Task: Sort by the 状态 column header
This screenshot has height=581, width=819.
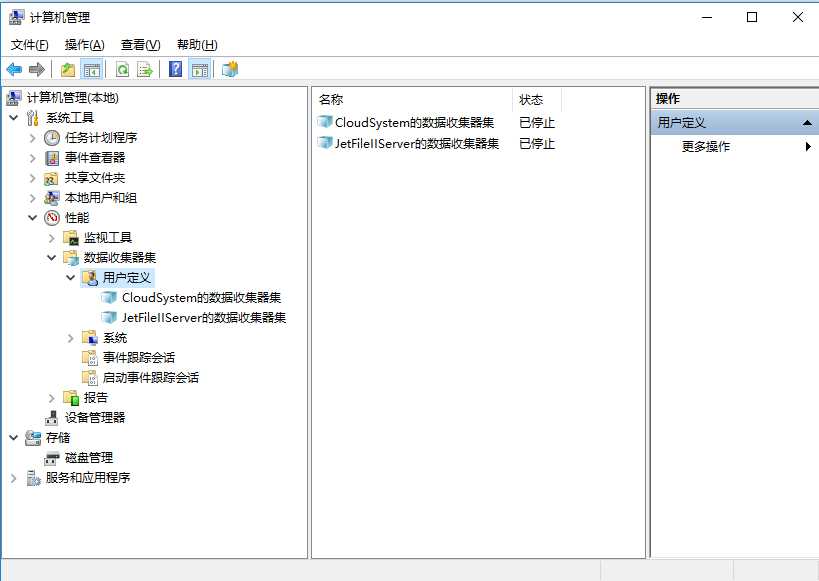Action: (x=537, y=99)
